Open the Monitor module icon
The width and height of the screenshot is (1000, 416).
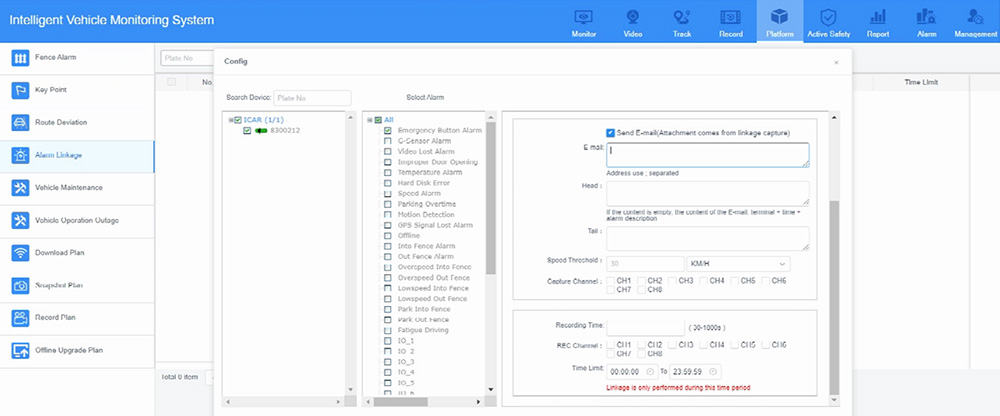(584, 17)
